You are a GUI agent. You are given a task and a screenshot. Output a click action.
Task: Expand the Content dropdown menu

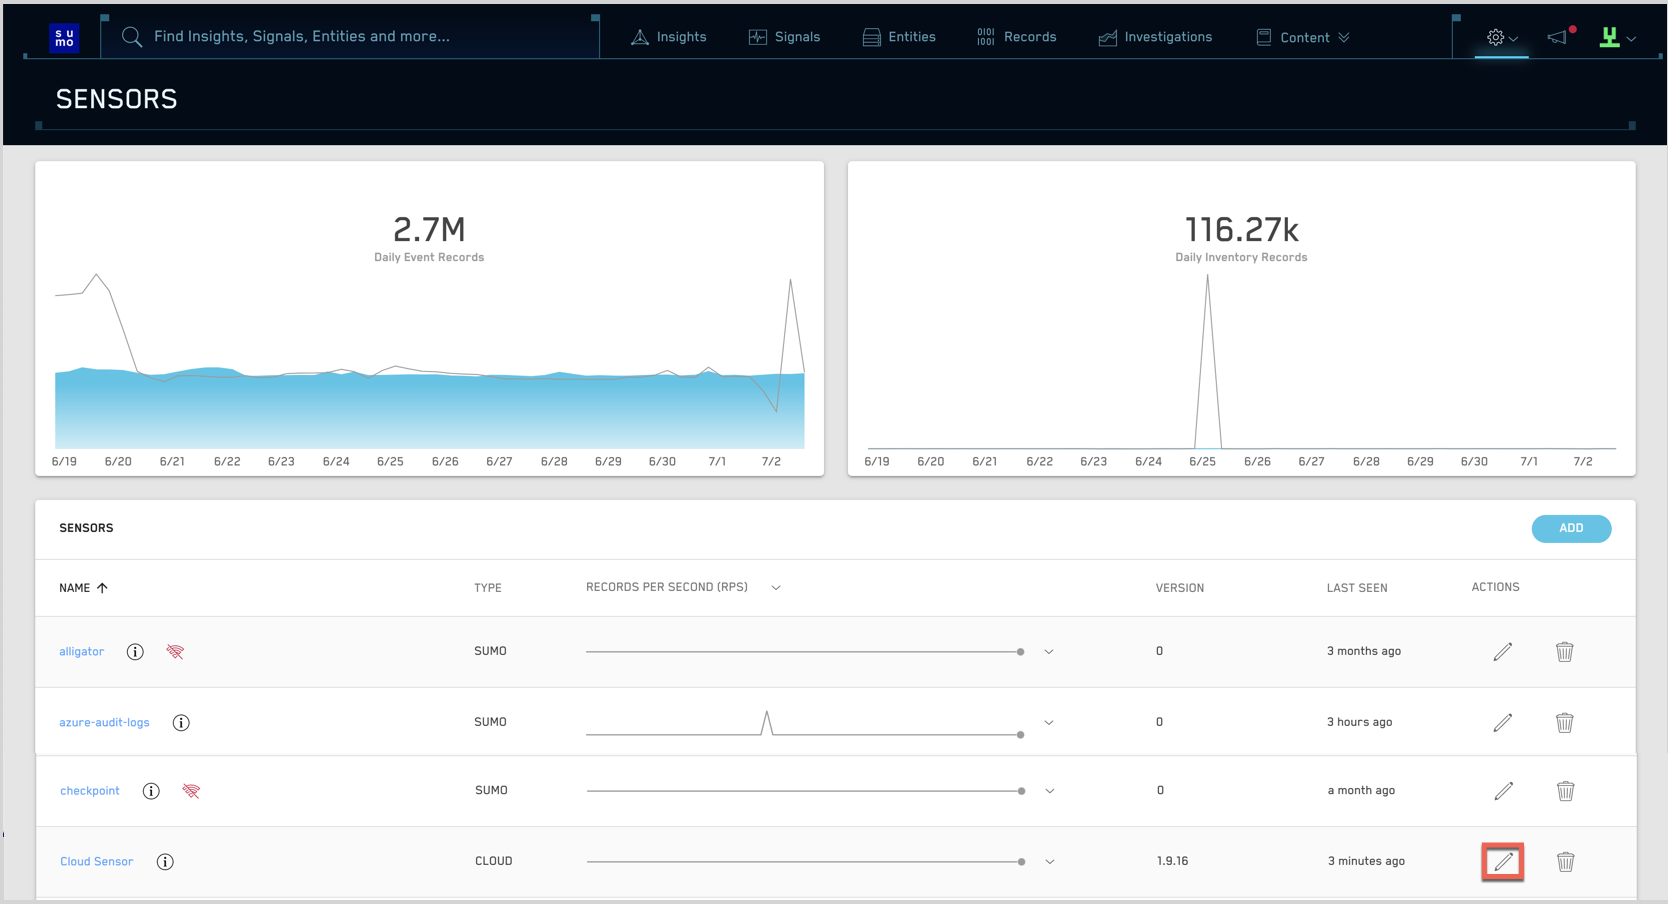(x=1304, y=37)
